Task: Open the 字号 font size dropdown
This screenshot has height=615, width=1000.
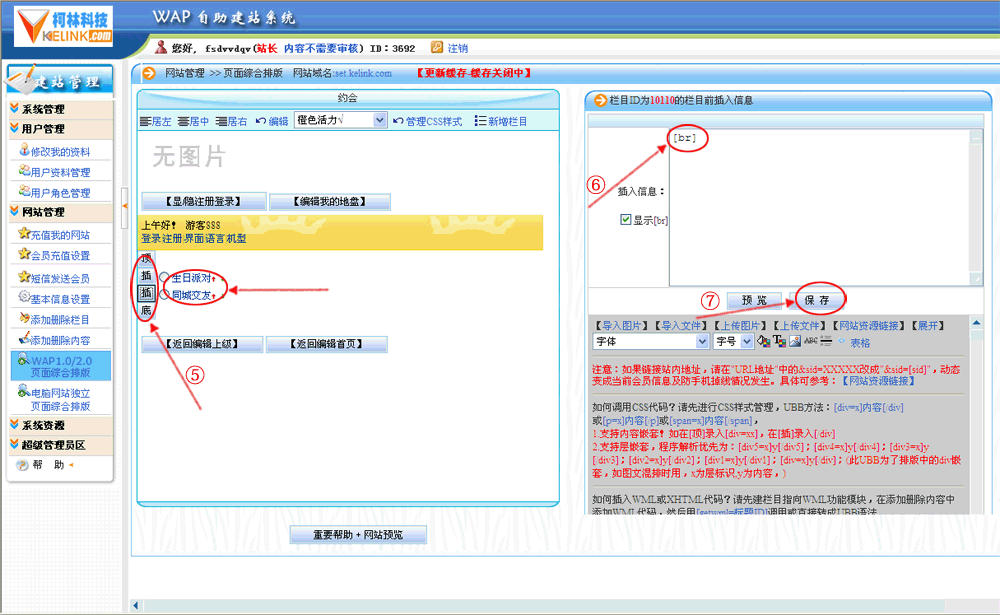Action: click(746, 341)
